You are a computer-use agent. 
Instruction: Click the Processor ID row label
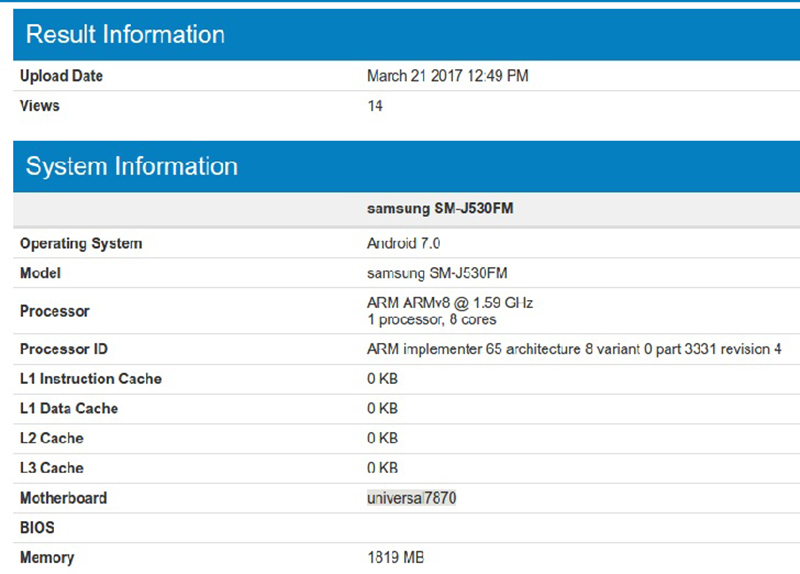click(64, 349)
